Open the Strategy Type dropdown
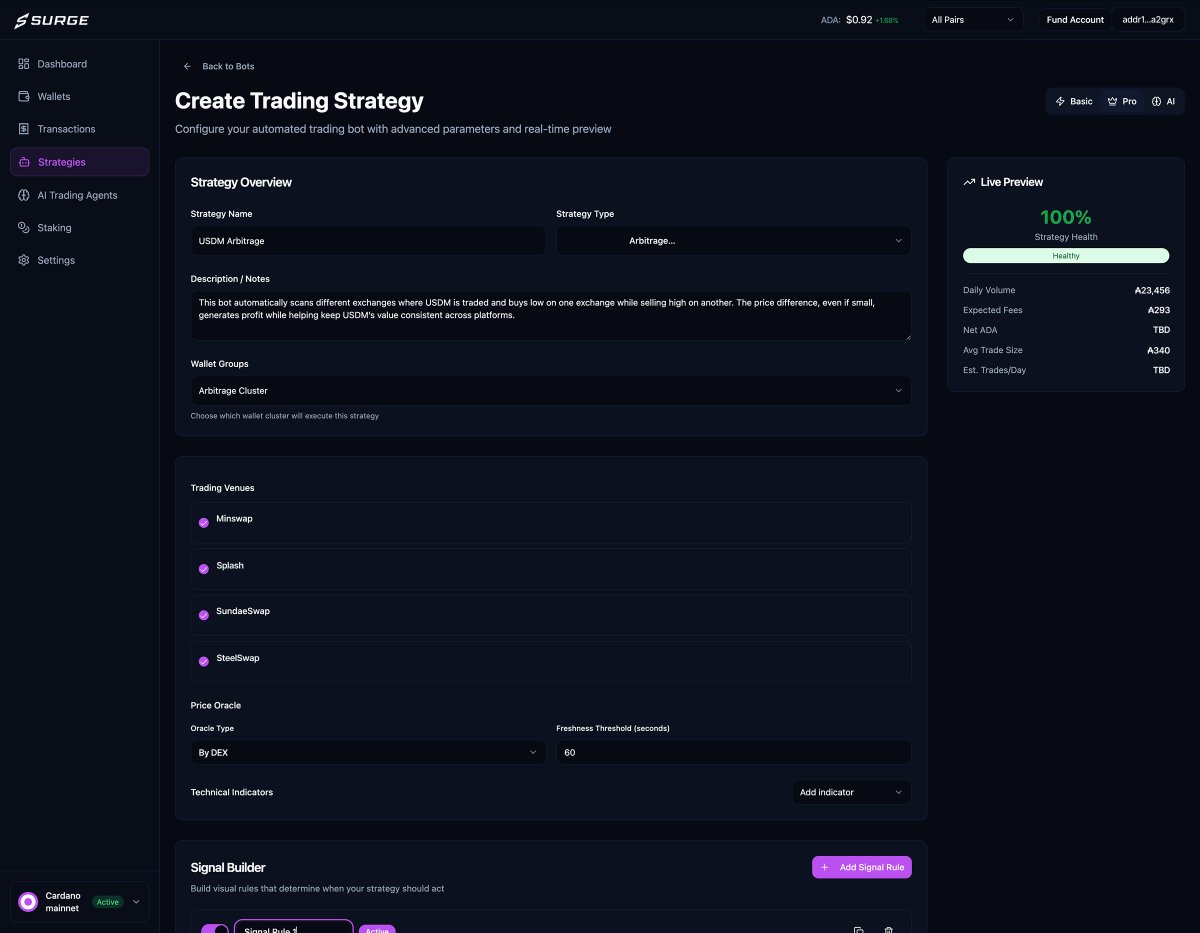Image resolution: width=1200 pixels, height=933 pixels. [733, 241]
